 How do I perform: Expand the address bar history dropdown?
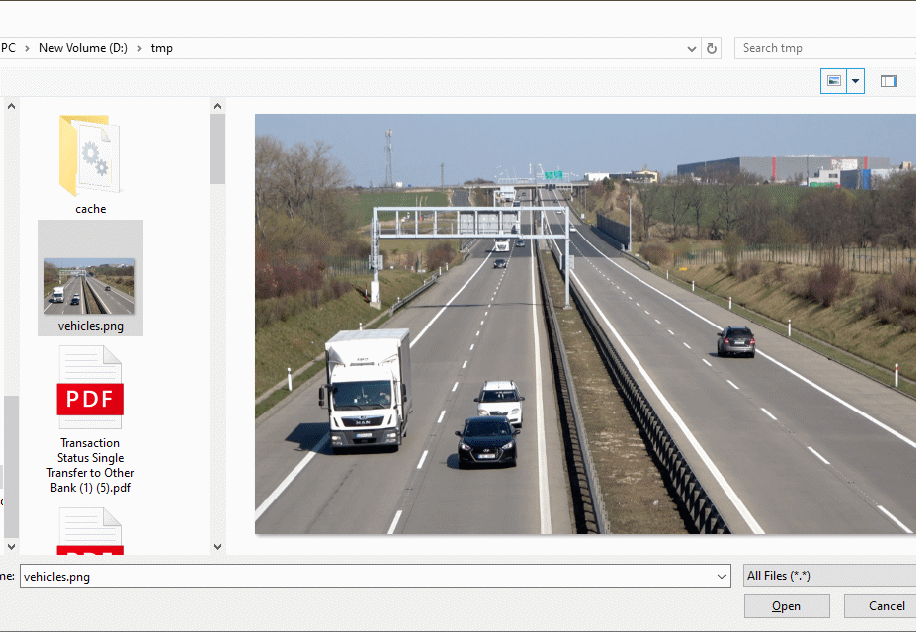coord(692,48)
